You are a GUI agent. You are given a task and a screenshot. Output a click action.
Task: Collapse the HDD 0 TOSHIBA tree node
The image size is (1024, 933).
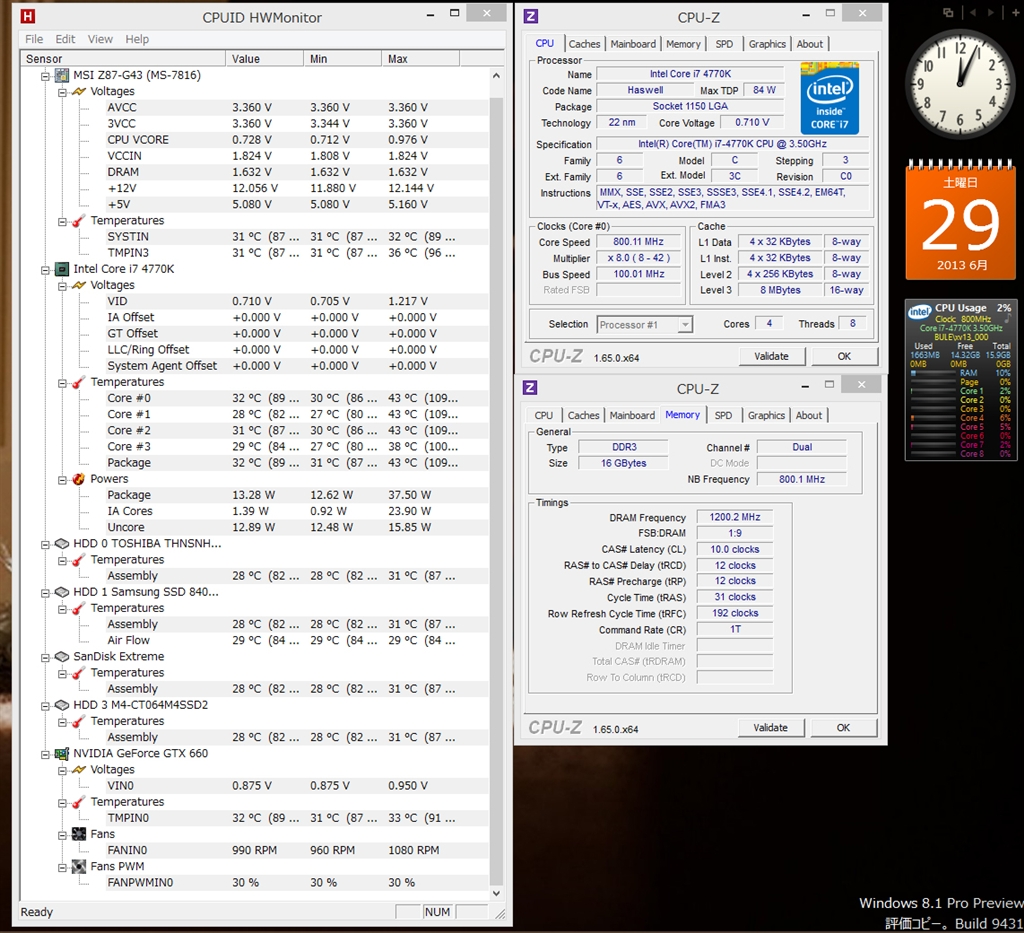[x=46, y=544]
